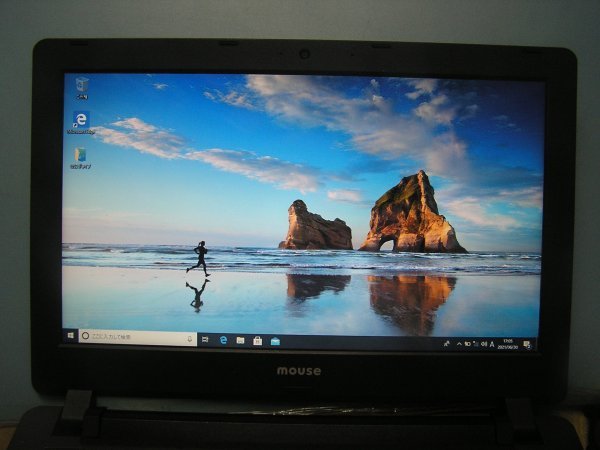The height and width of the screenshot is (450, 600).
Task: Toggle the IME input mode indicator A
Action: coord(492,344)
